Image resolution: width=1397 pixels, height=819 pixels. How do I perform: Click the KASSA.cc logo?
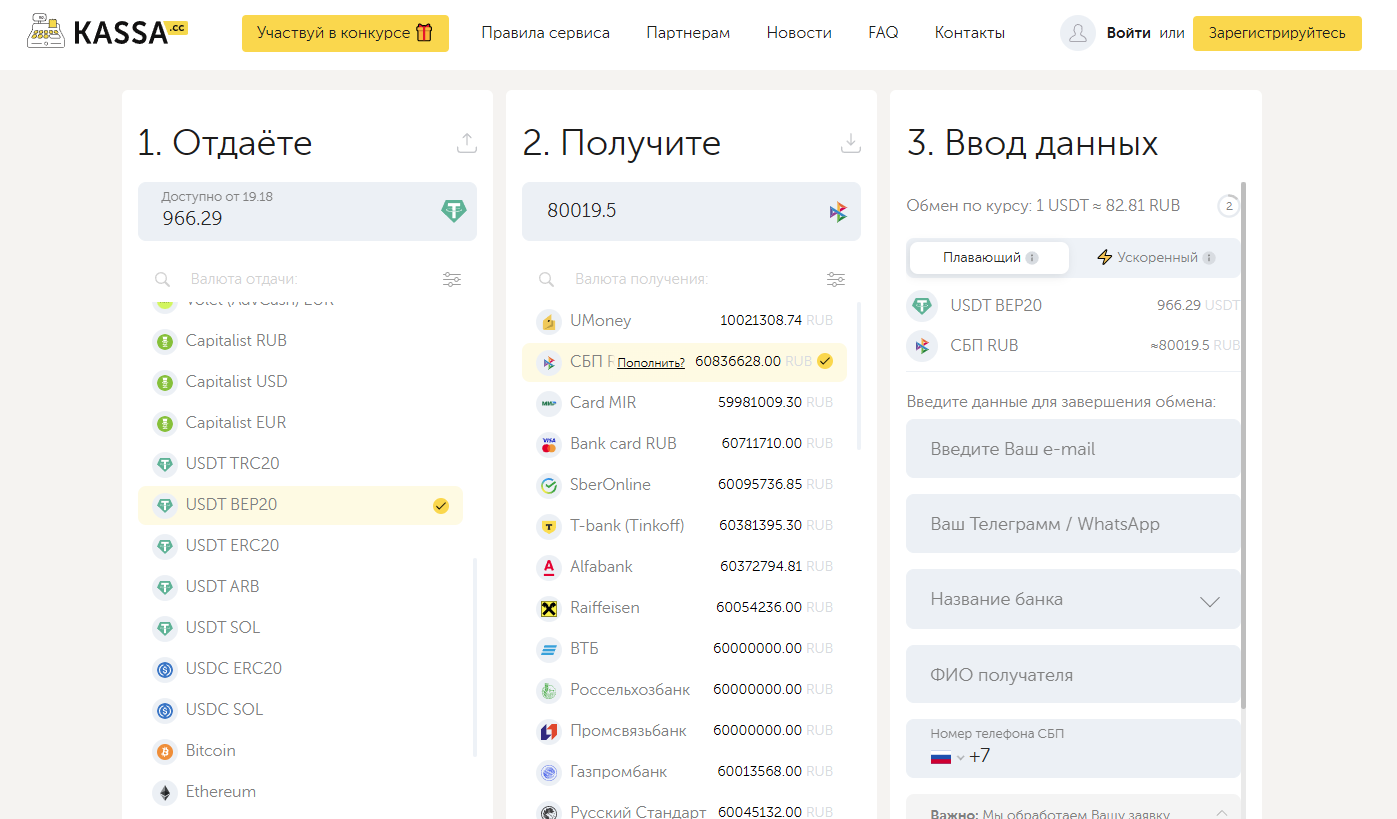[107, 32]
